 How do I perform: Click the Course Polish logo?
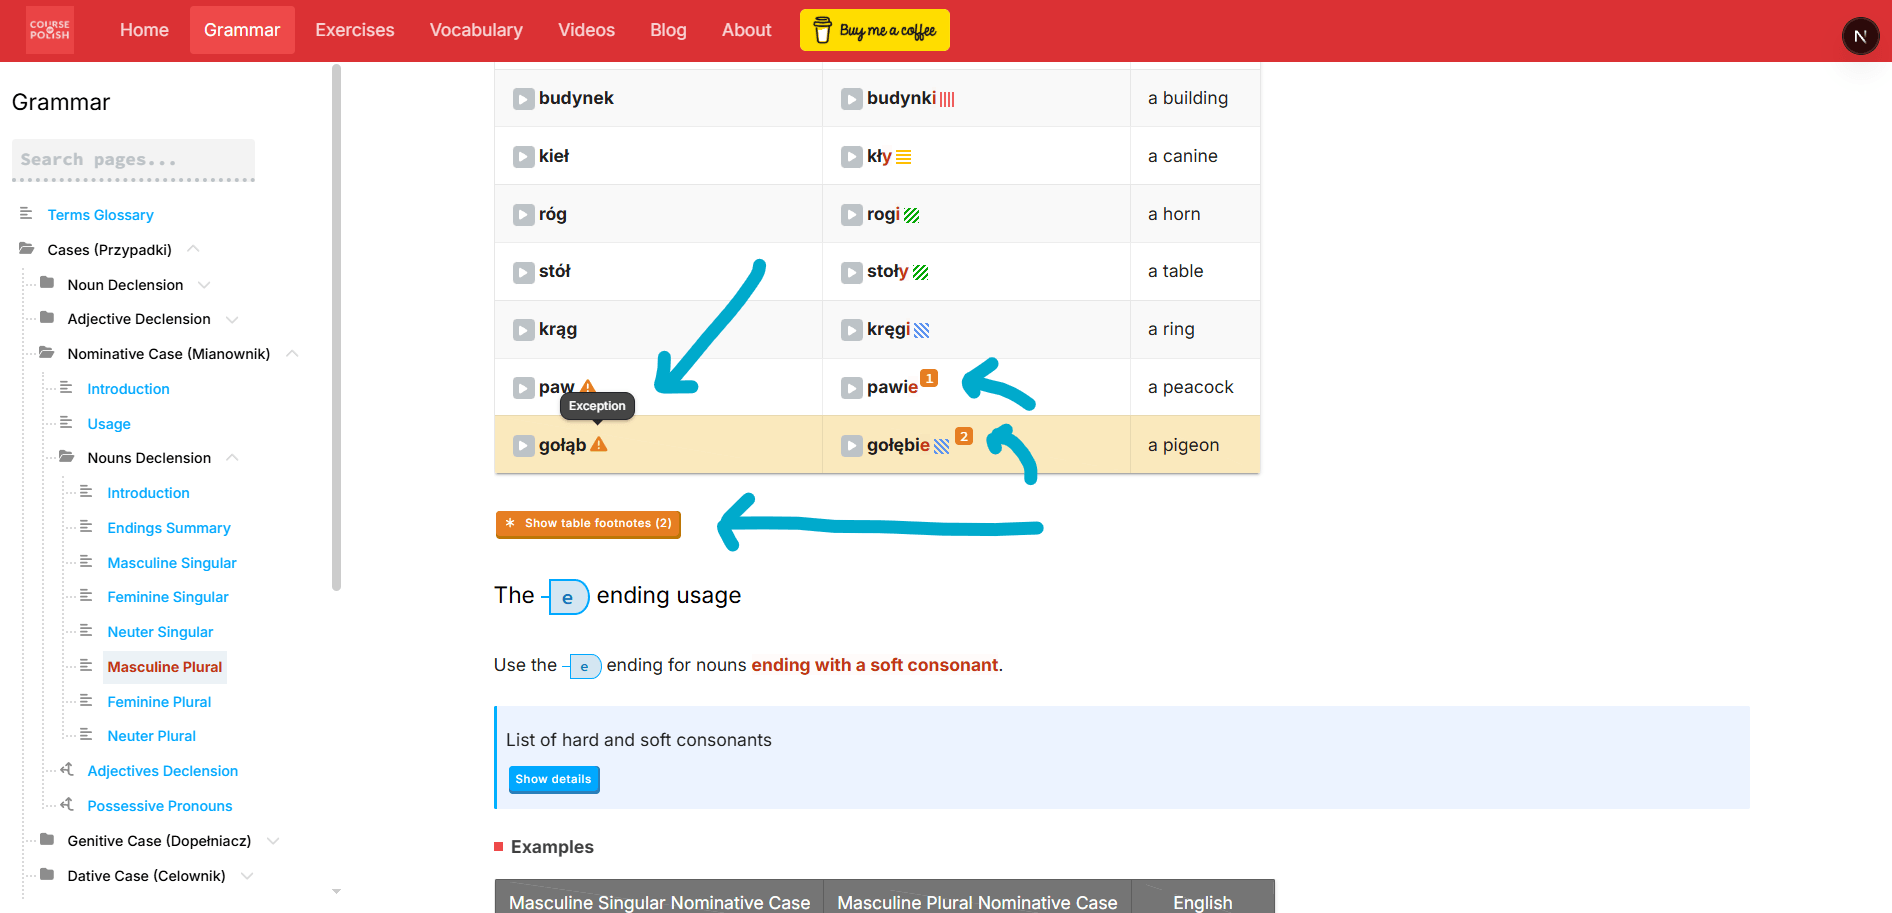50,30
